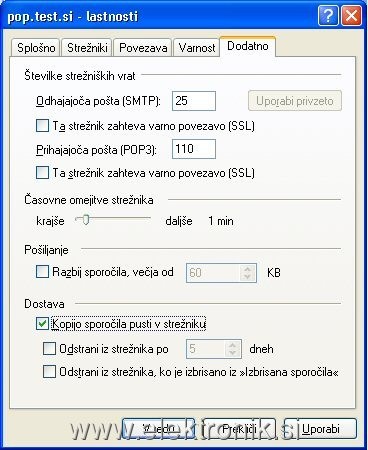Click the POP3 port number field
Screen dimensions: 368x450
point(194,149)
